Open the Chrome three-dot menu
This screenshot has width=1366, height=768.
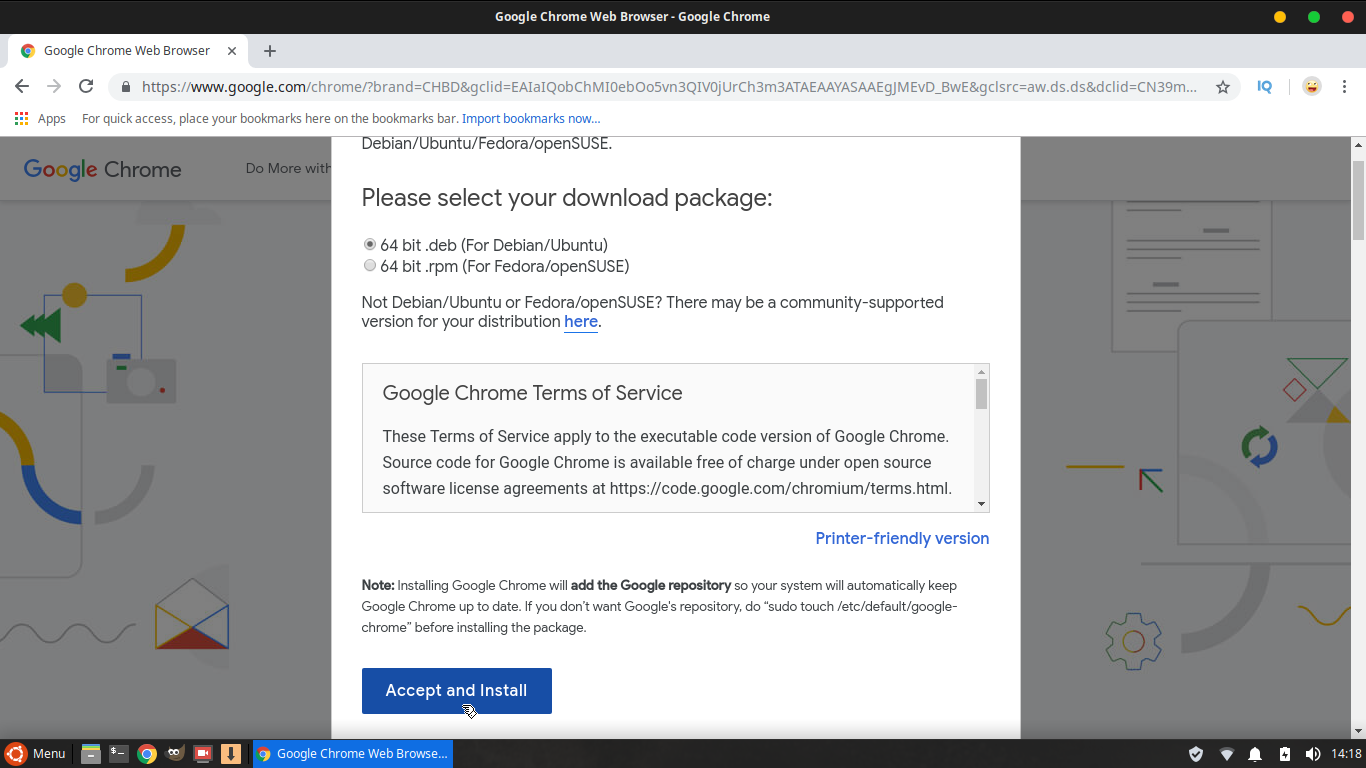coord(1346,87)
